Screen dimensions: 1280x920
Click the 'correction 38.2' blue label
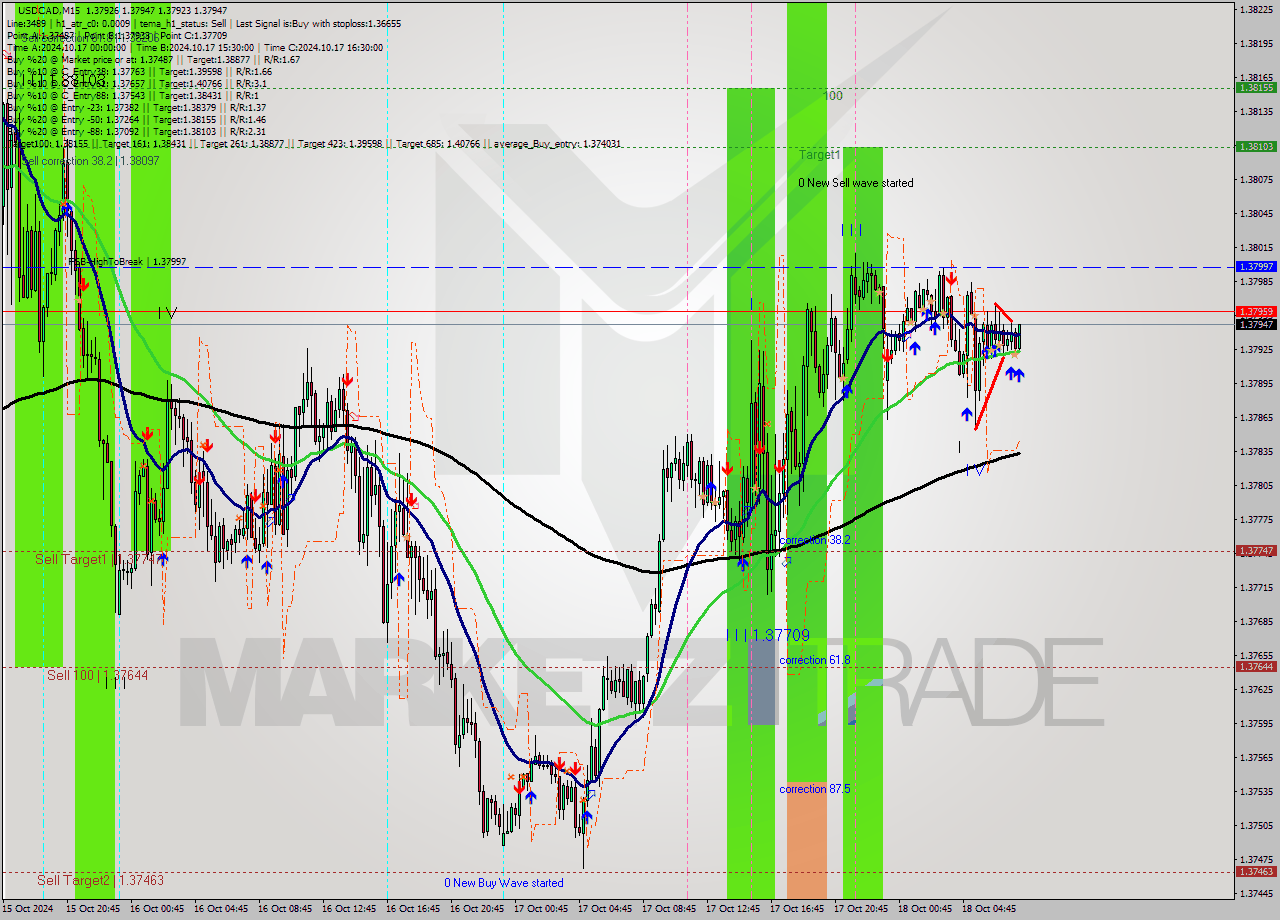(815, 540)
